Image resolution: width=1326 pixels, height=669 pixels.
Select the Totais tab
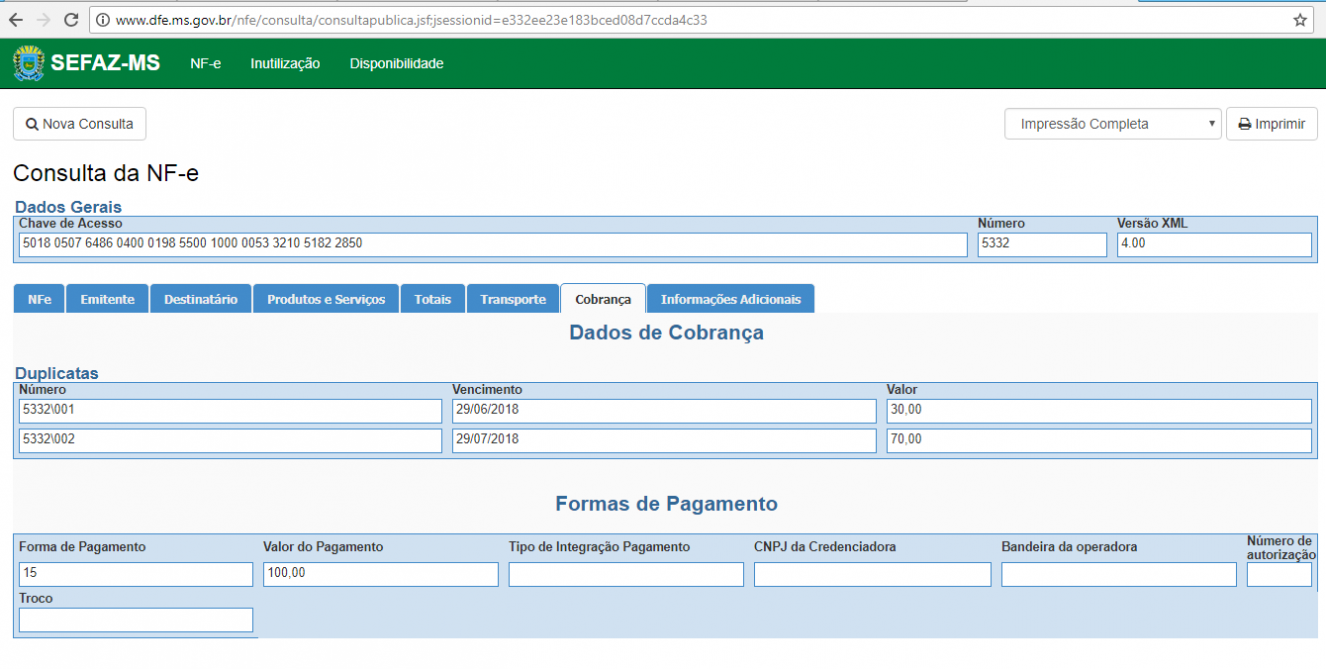coord(433,299)
